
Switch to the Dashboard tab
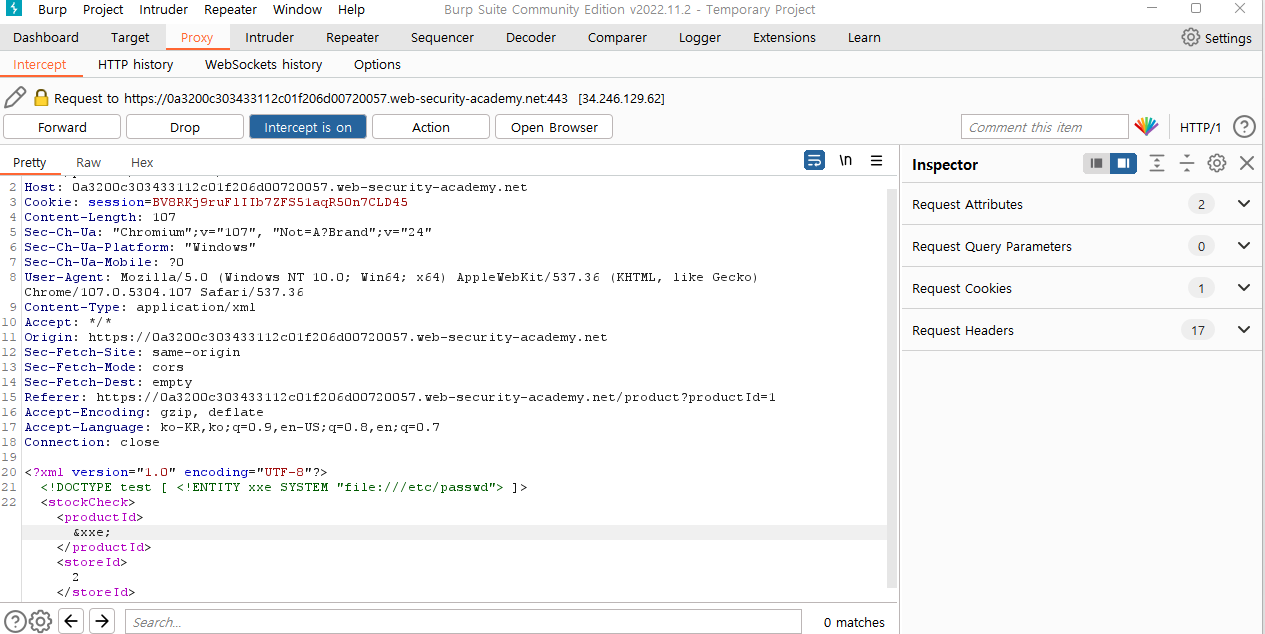(x=46, y=37)
